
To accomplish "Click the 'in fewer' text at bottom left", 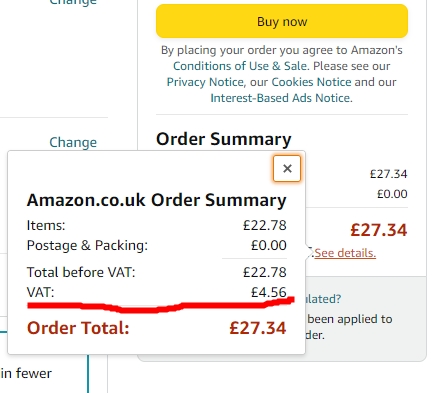I will (x=26, y=373).
